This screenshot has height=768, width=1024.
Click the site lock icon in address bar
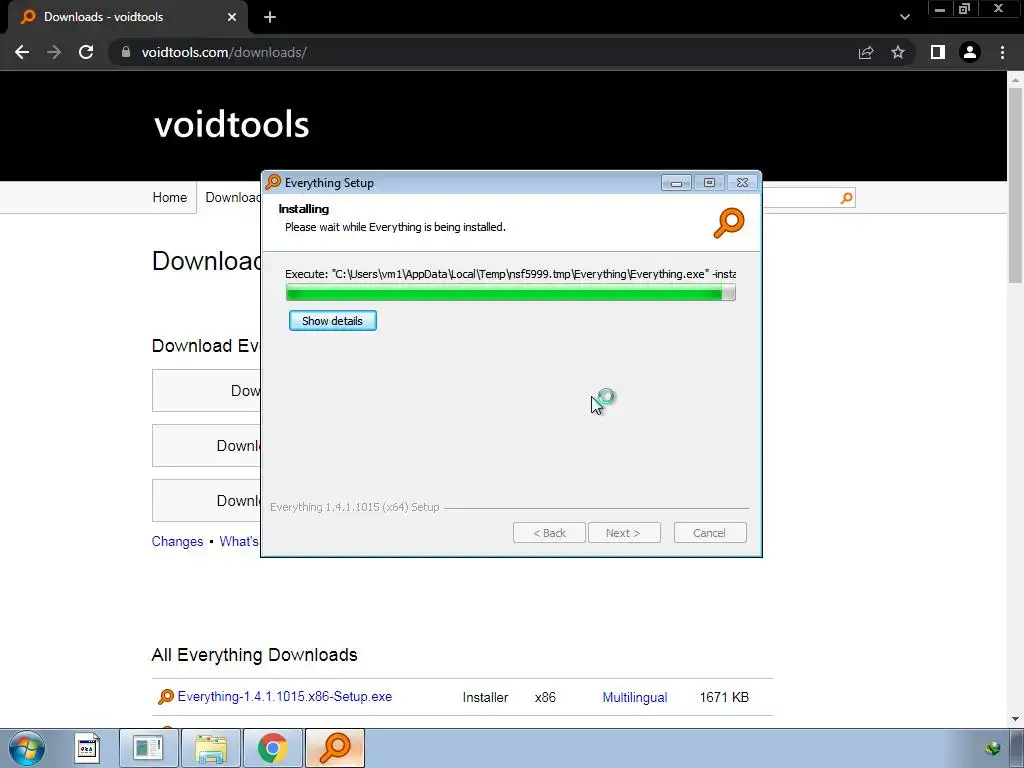click(x=126, y=52)
